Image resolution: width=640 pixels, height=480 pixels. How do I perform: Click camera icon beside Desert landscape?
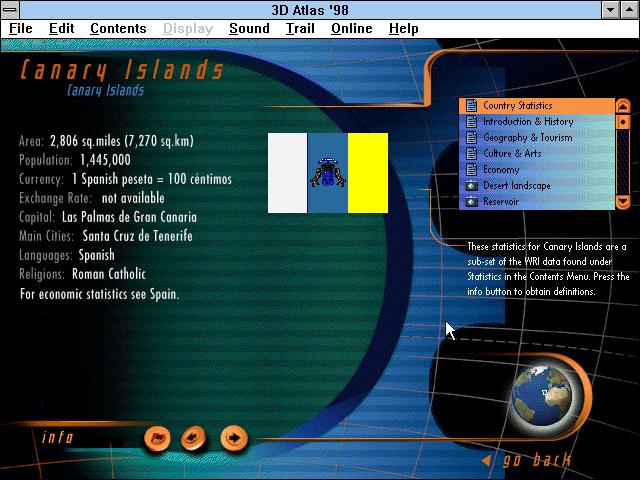471,186
